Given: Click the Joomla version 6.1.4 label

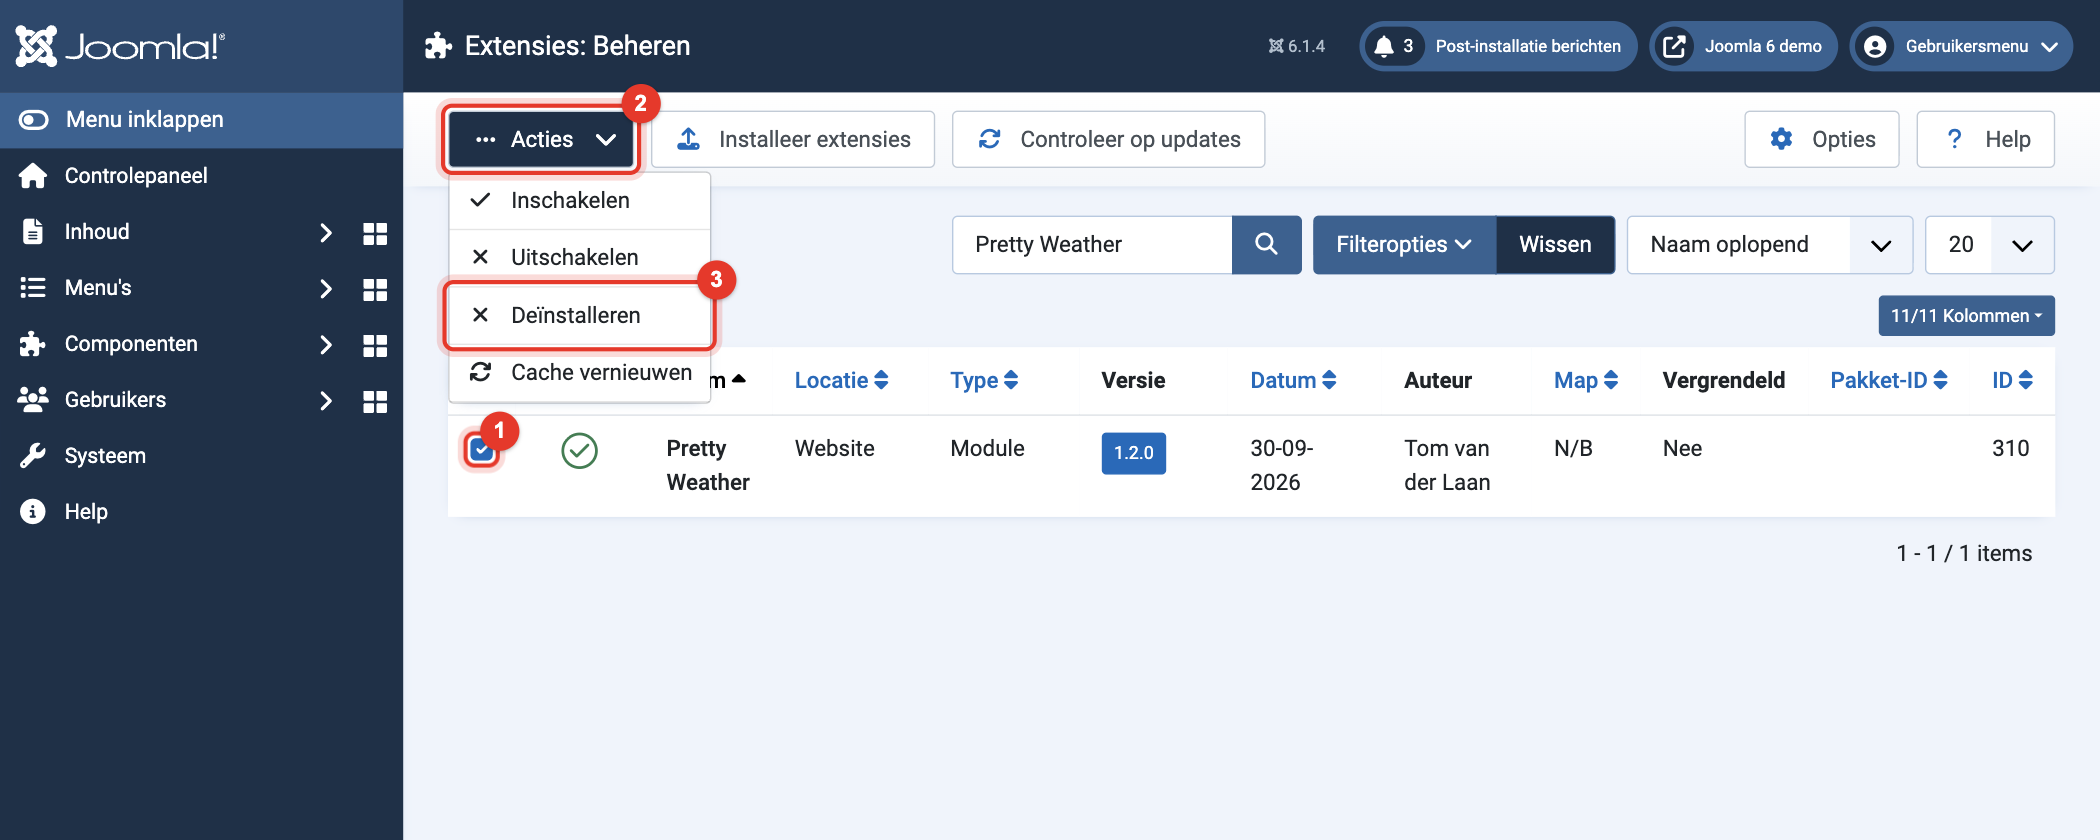Looking at the screenshot, I should pos(1297,46).
